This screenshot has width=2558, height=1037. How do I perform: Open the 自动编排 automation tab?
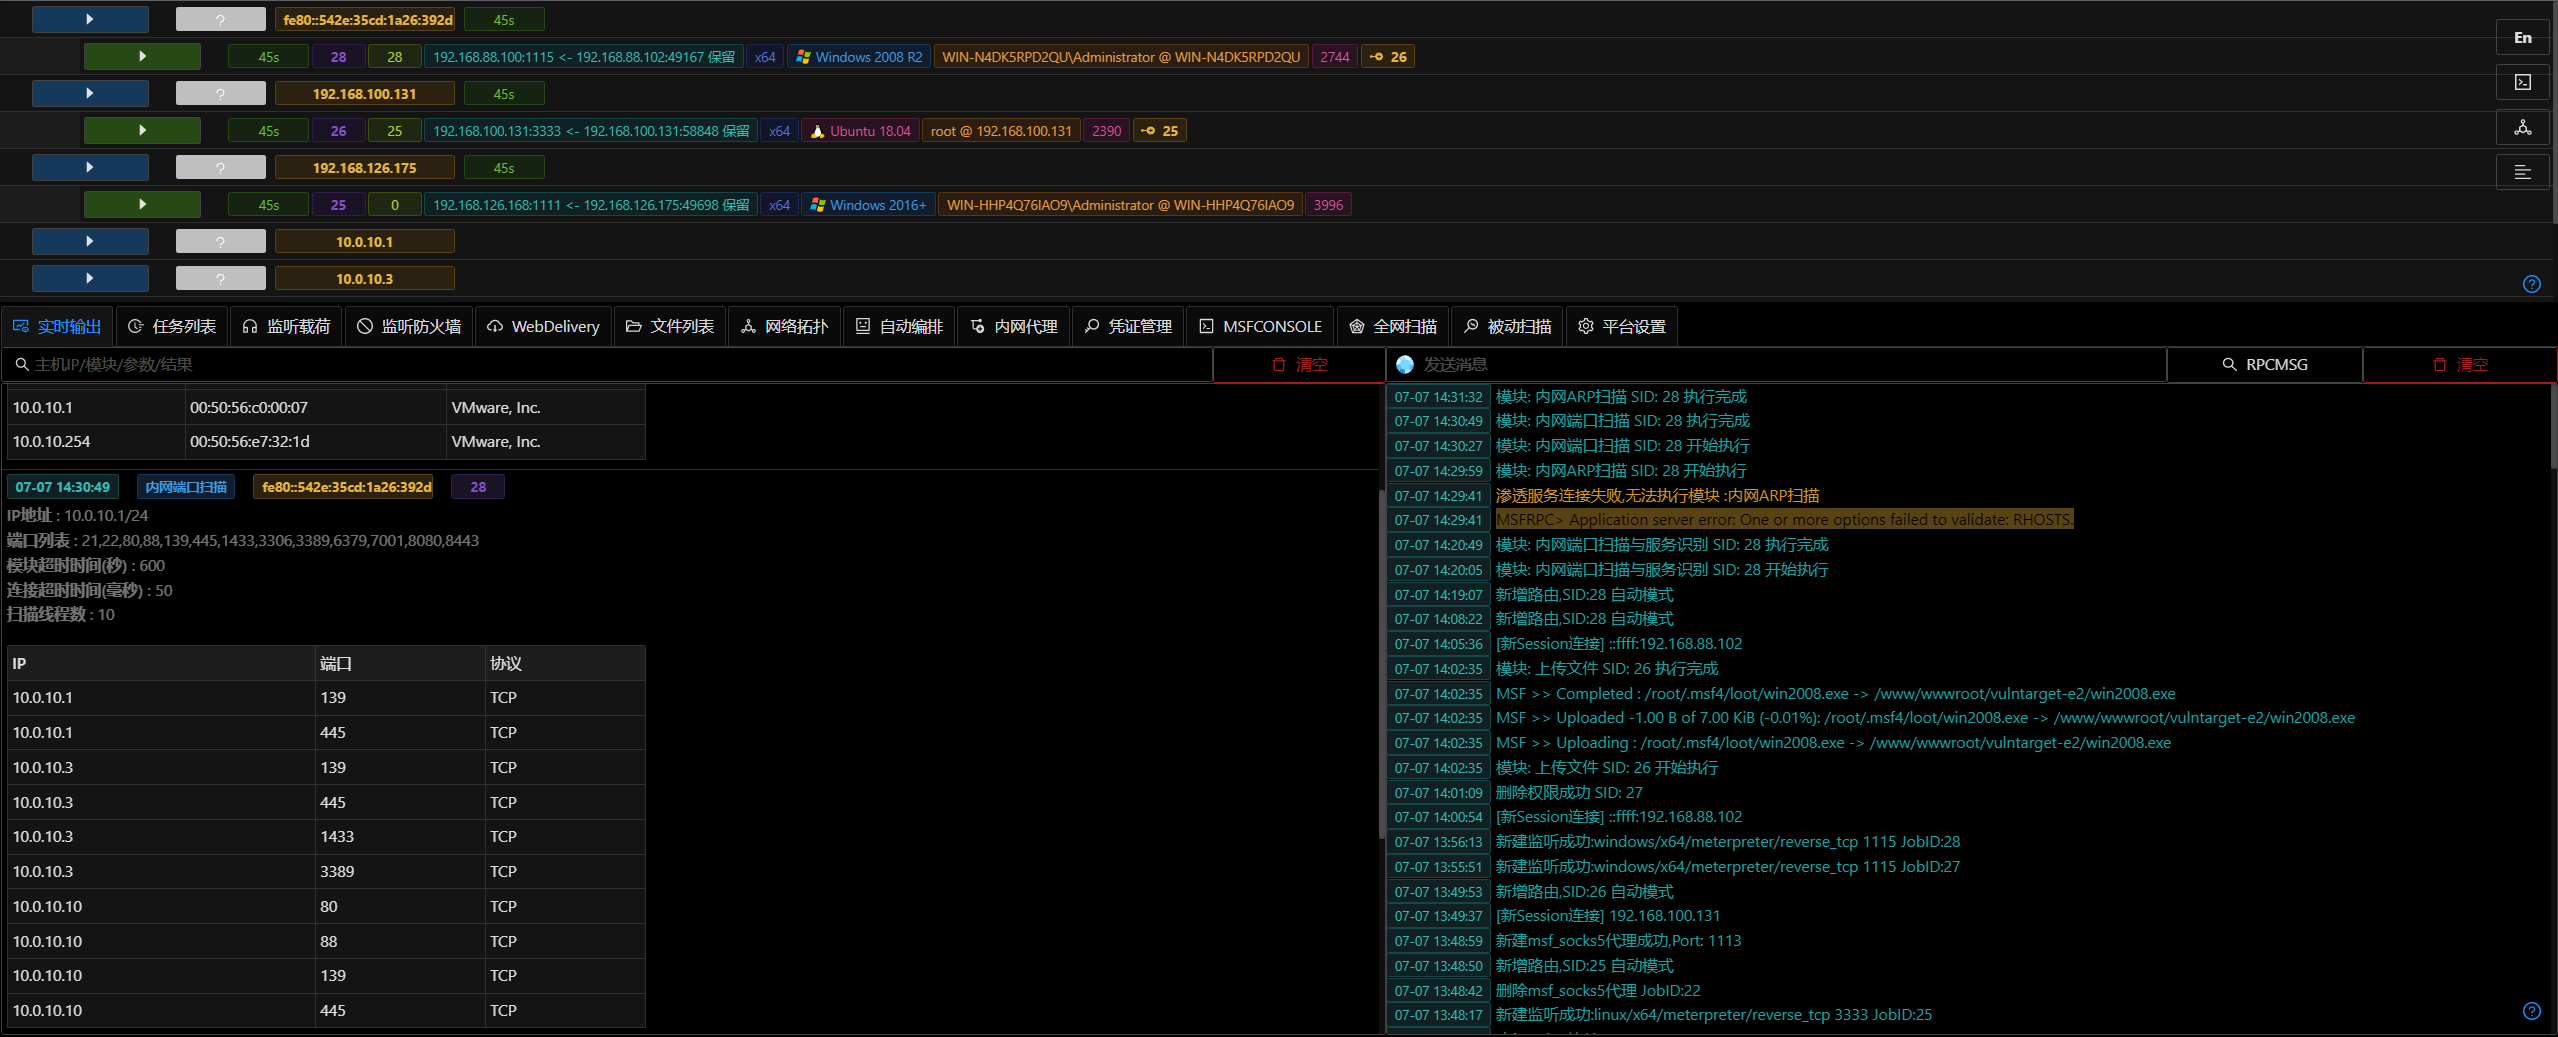900,327
